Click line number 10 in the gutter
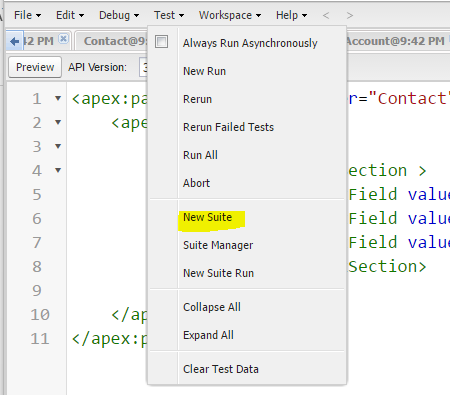Viewport: 450px width, 395px height. (x=40, y=314)
